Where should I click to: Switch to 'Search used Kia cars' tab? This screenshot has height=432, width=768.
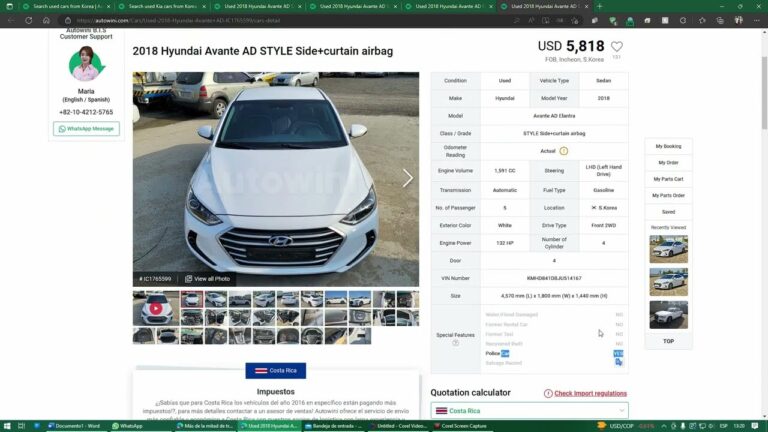point(163,6)
